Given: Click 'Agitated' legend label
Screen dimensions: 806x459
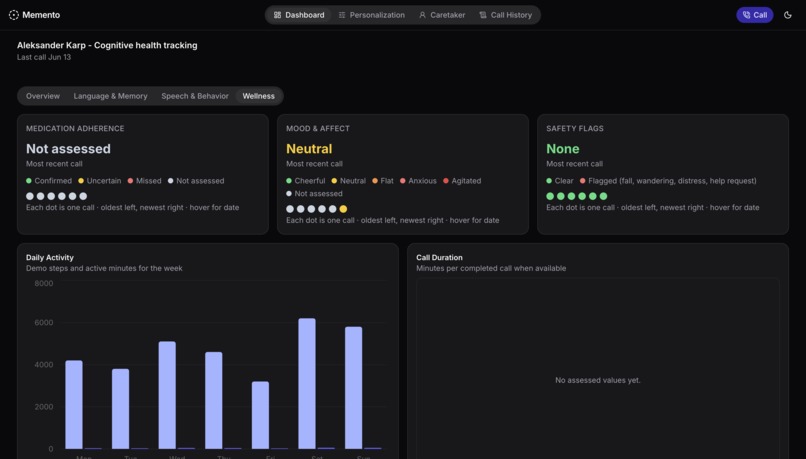Looking at the screenshot, I should click(466, 181).
